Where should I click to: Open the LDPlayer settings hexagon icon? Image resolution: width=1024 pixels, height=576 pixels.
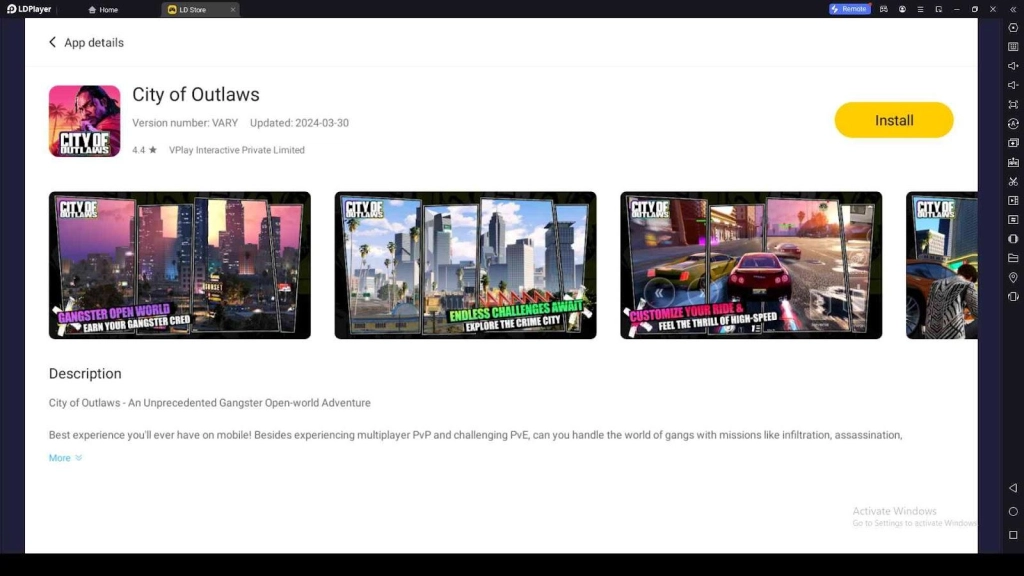click(x=1013, y=28)
